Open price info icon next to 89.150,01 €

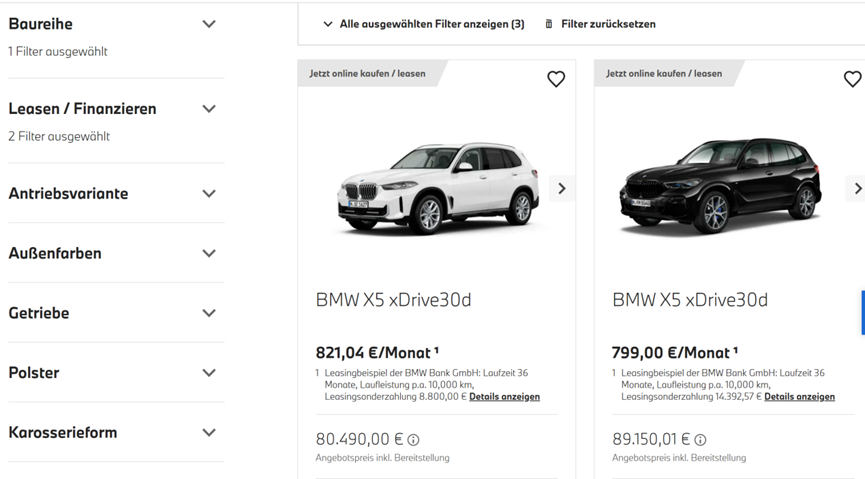pyautogui.click(x=700, y=440)
